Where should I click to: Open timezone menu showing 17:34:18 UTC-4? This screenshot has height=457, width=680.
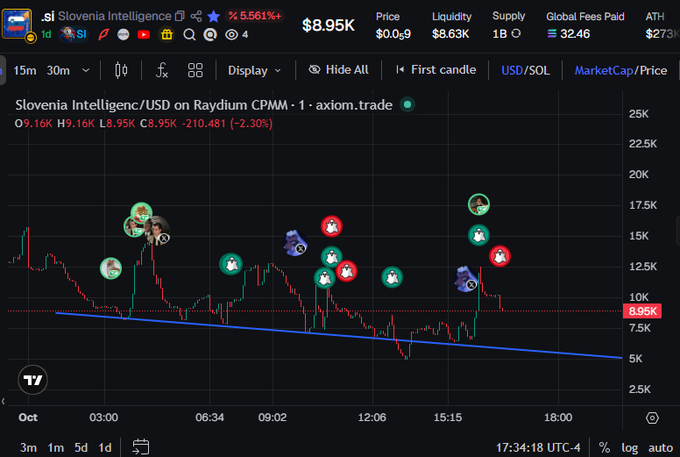(538, 447)
